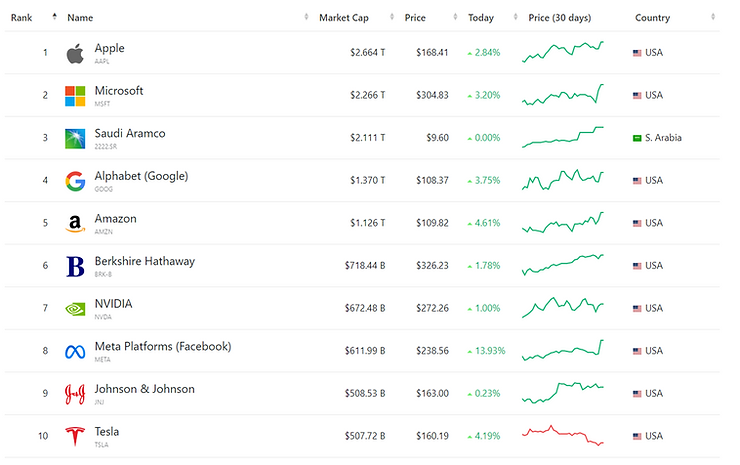
Task: Click Microsoft's price $304.83
Action: point(432,95)
